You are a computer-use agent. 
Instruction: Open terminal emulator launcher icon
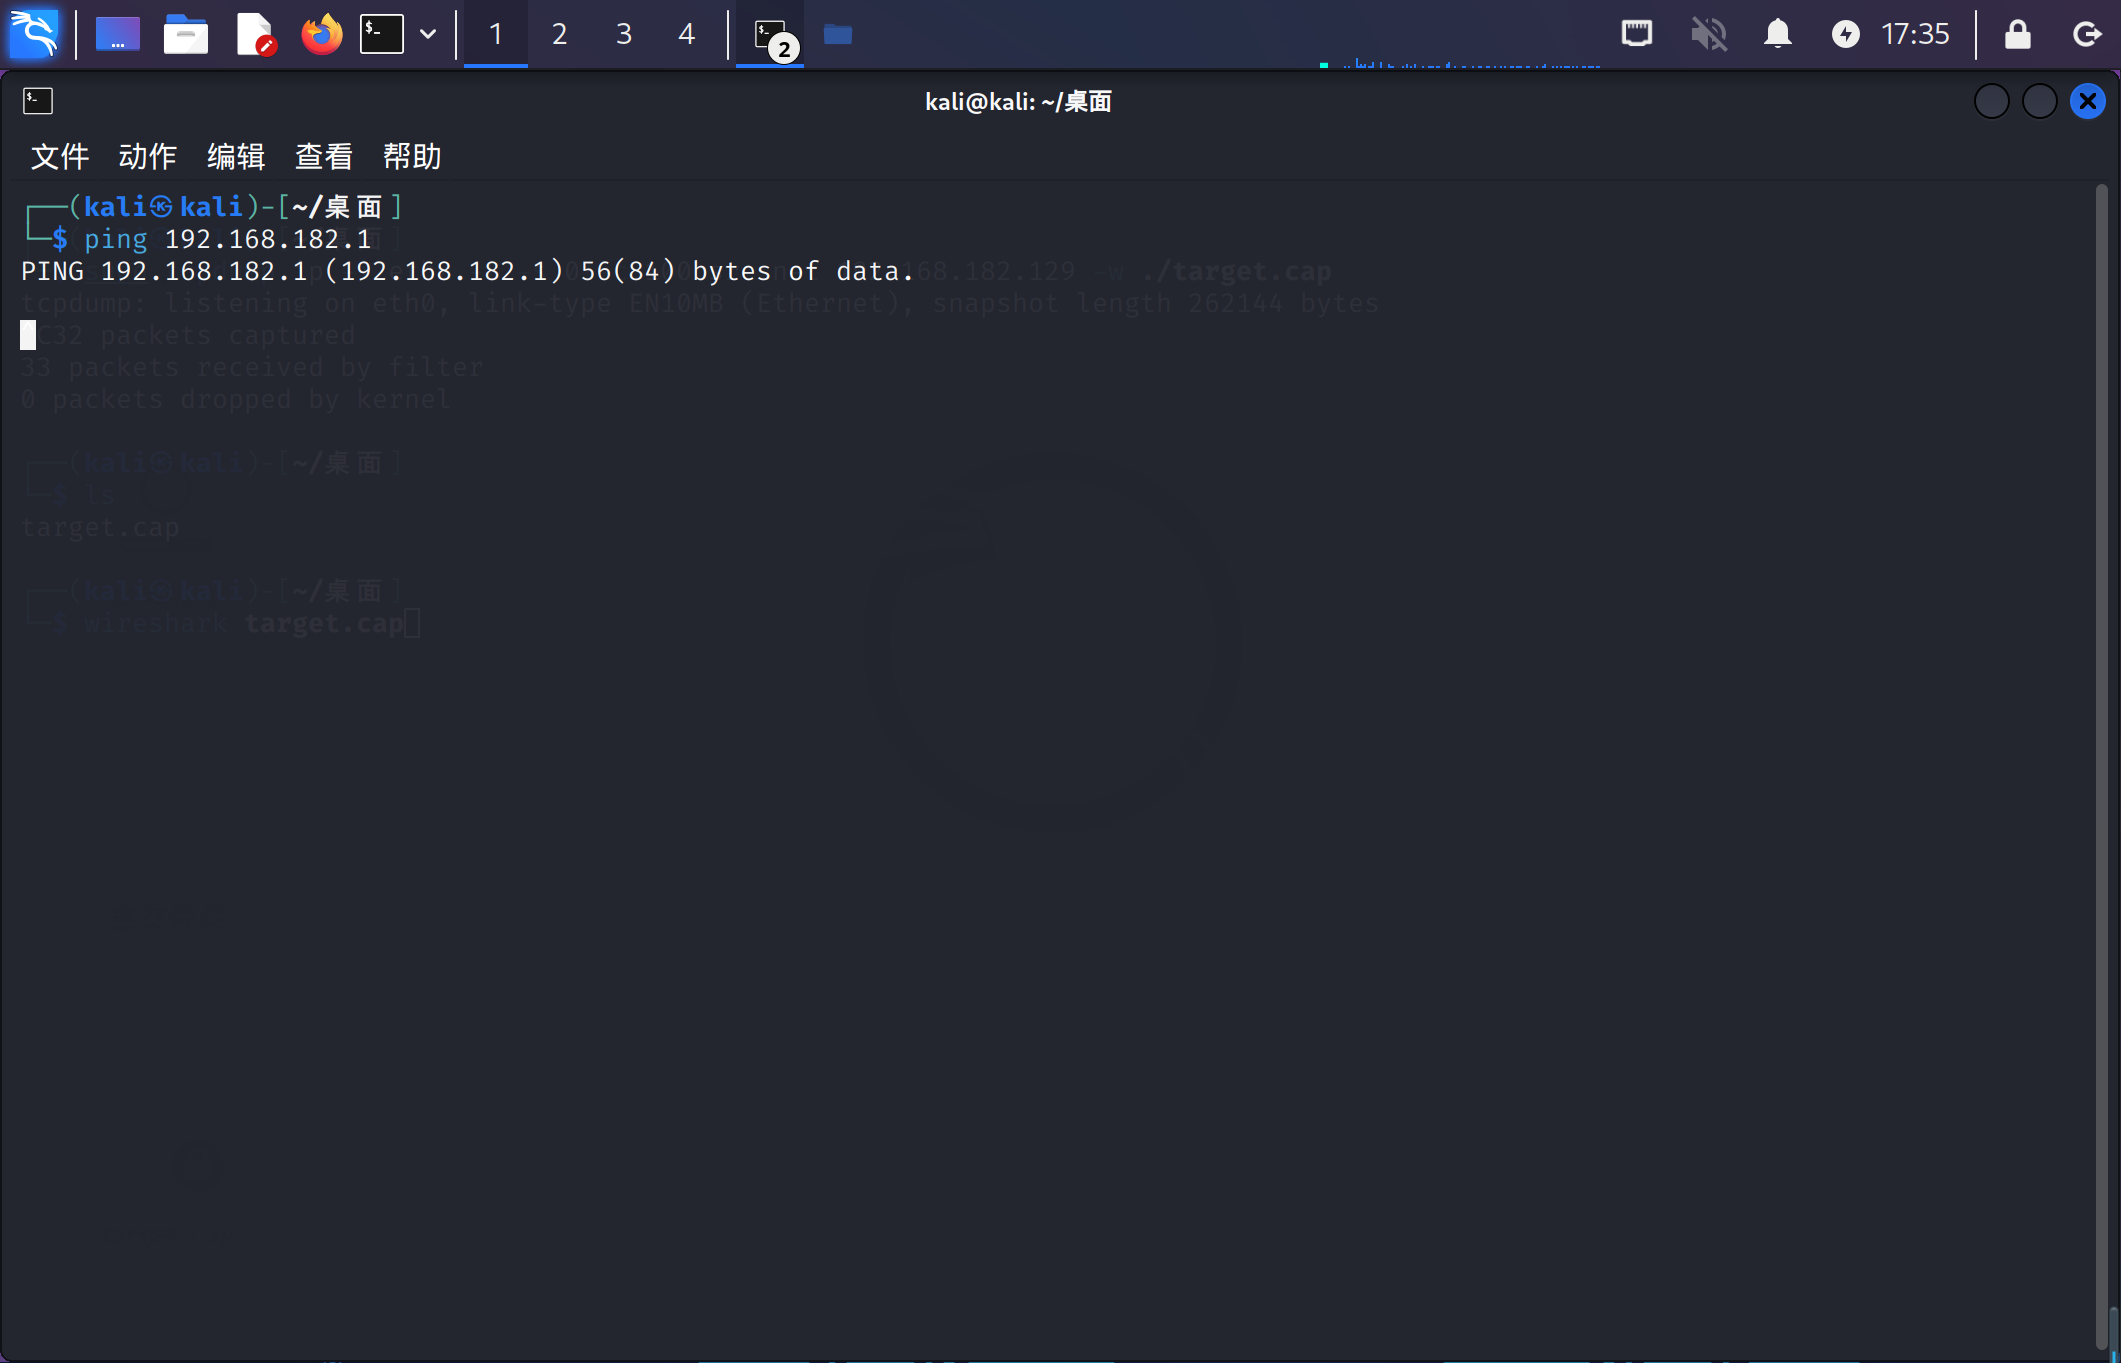click(382, 34)
